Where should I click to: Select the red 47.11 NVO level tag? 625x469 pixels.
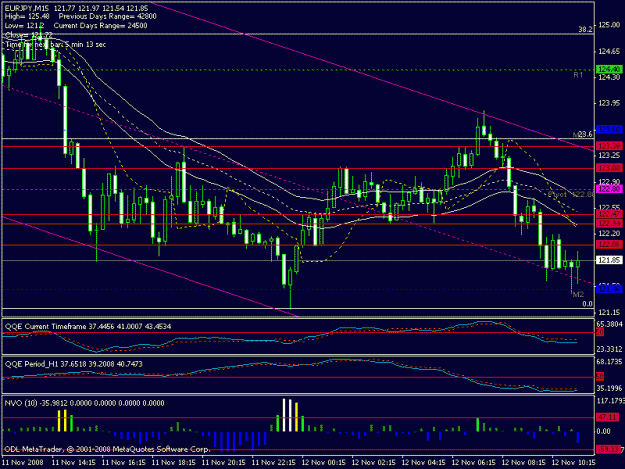(608, 418)
